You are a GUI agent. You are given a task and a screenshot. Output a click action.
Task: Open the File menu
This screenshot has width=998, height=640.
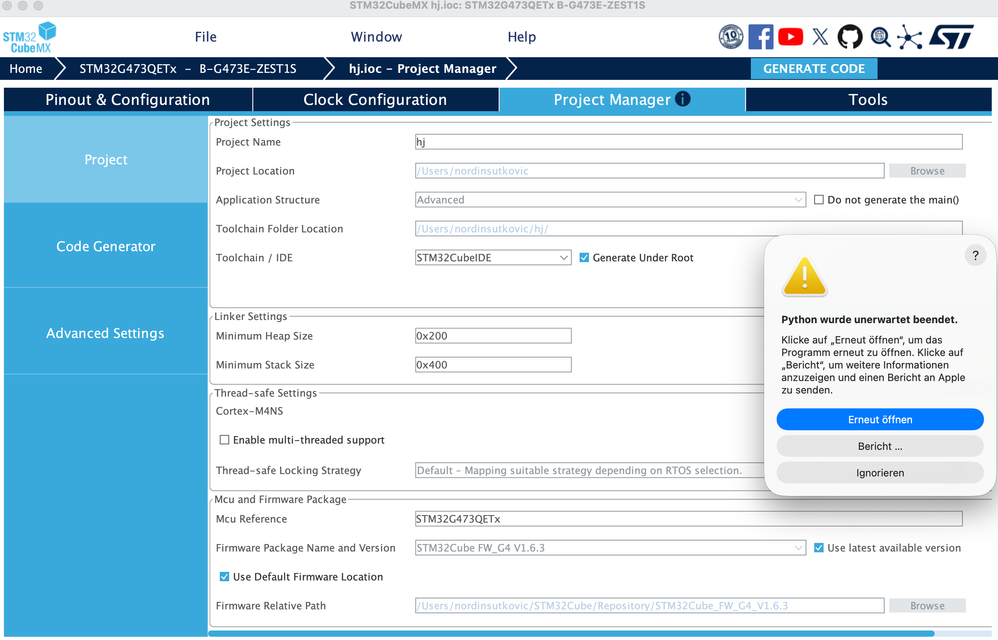point(206,37)
